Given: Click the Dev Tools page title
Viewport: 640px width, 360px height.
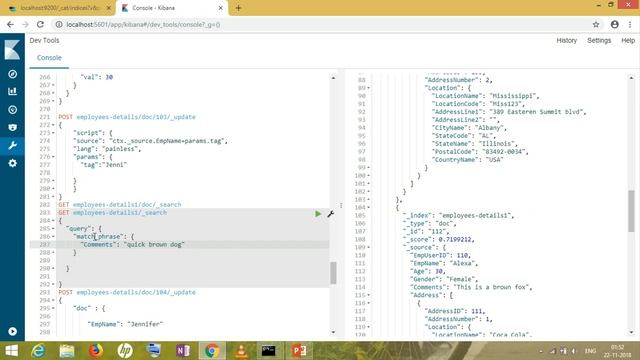Looking at the screenshot, I should pos(44,40).
